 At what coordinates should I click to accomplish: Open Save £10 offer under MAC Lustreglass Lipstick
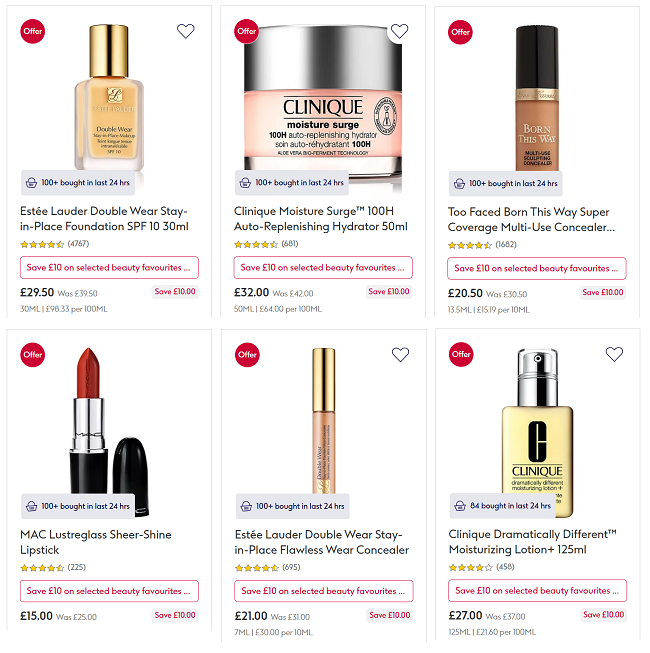coord(109,591)
